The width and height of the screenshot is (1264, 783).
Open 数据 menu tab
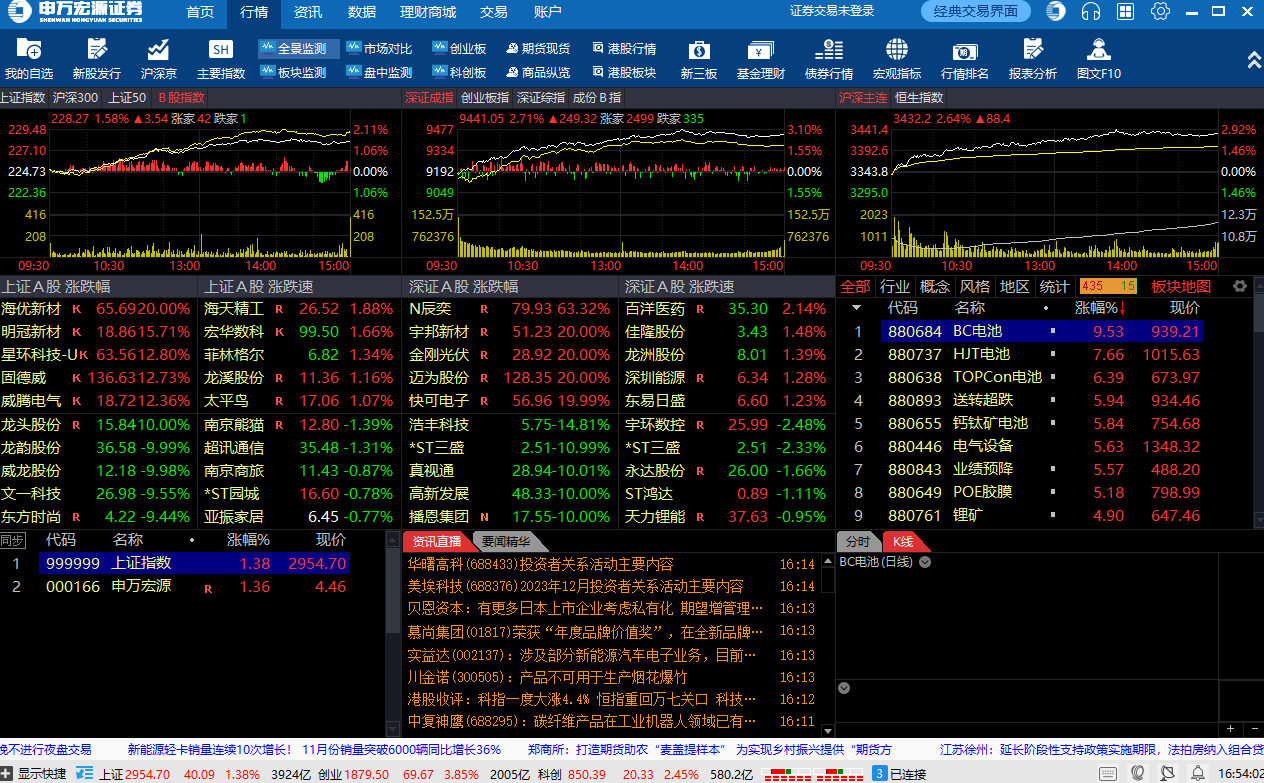(x=362, y=12)
